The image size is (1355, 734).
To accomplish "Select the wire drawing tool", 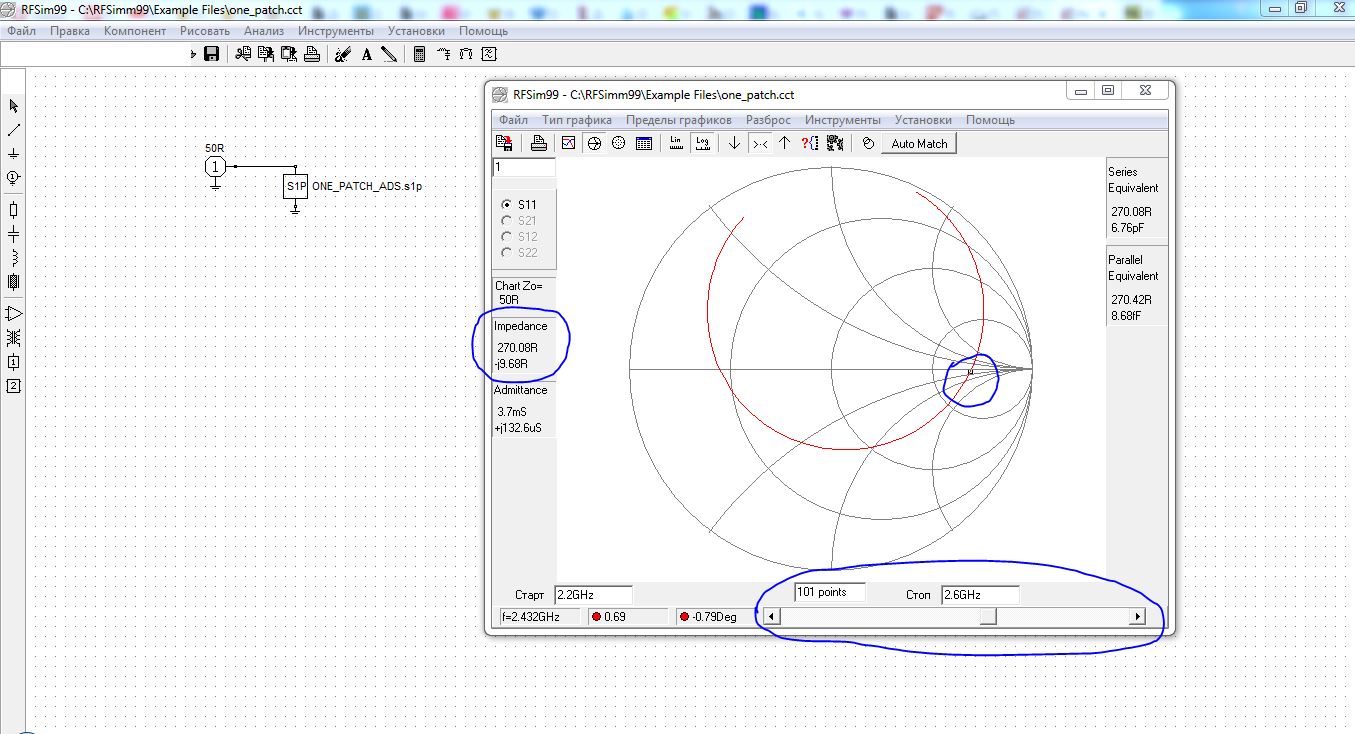I will tap(14, 130).
